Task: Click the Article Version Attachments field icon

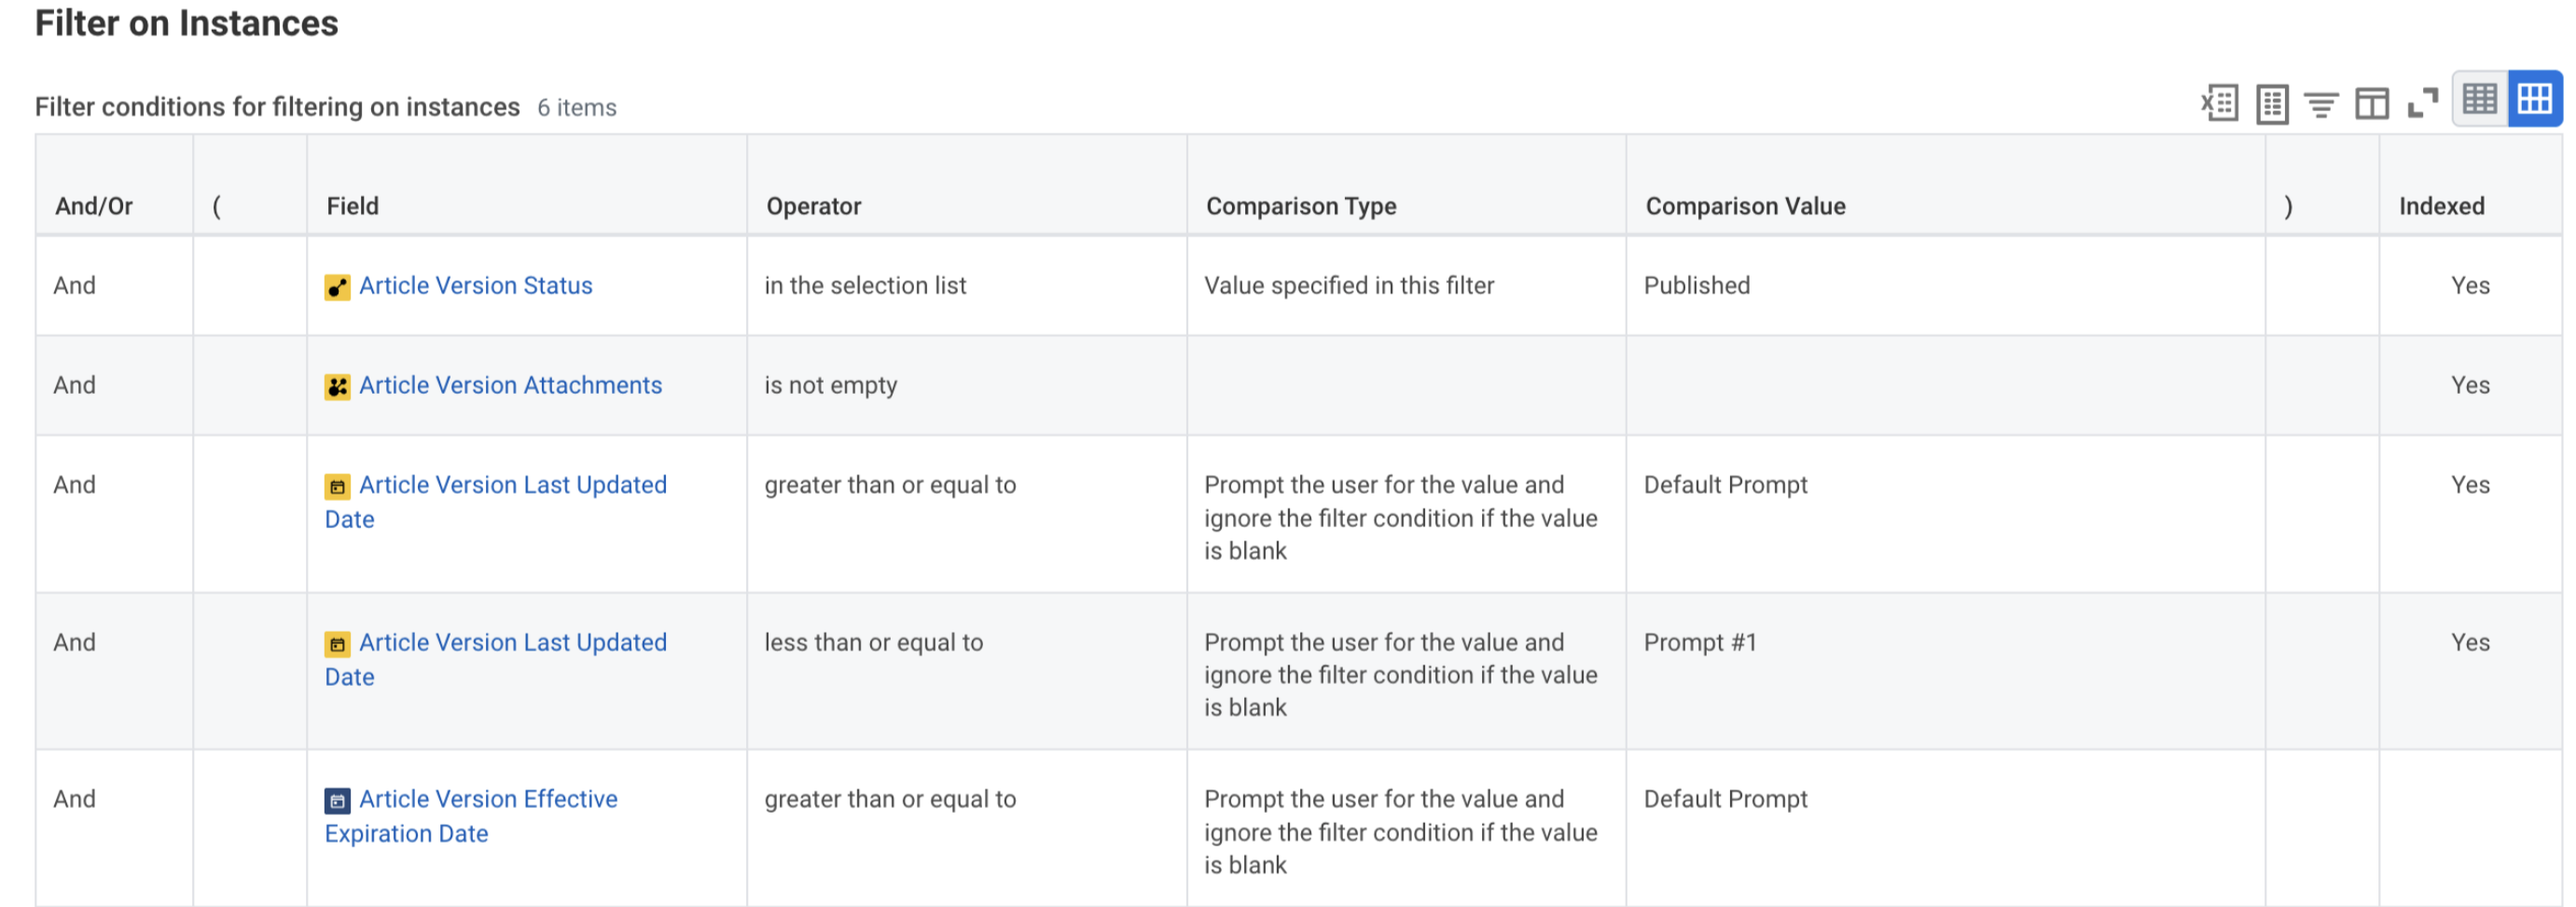Action: (x=337, y=387)
